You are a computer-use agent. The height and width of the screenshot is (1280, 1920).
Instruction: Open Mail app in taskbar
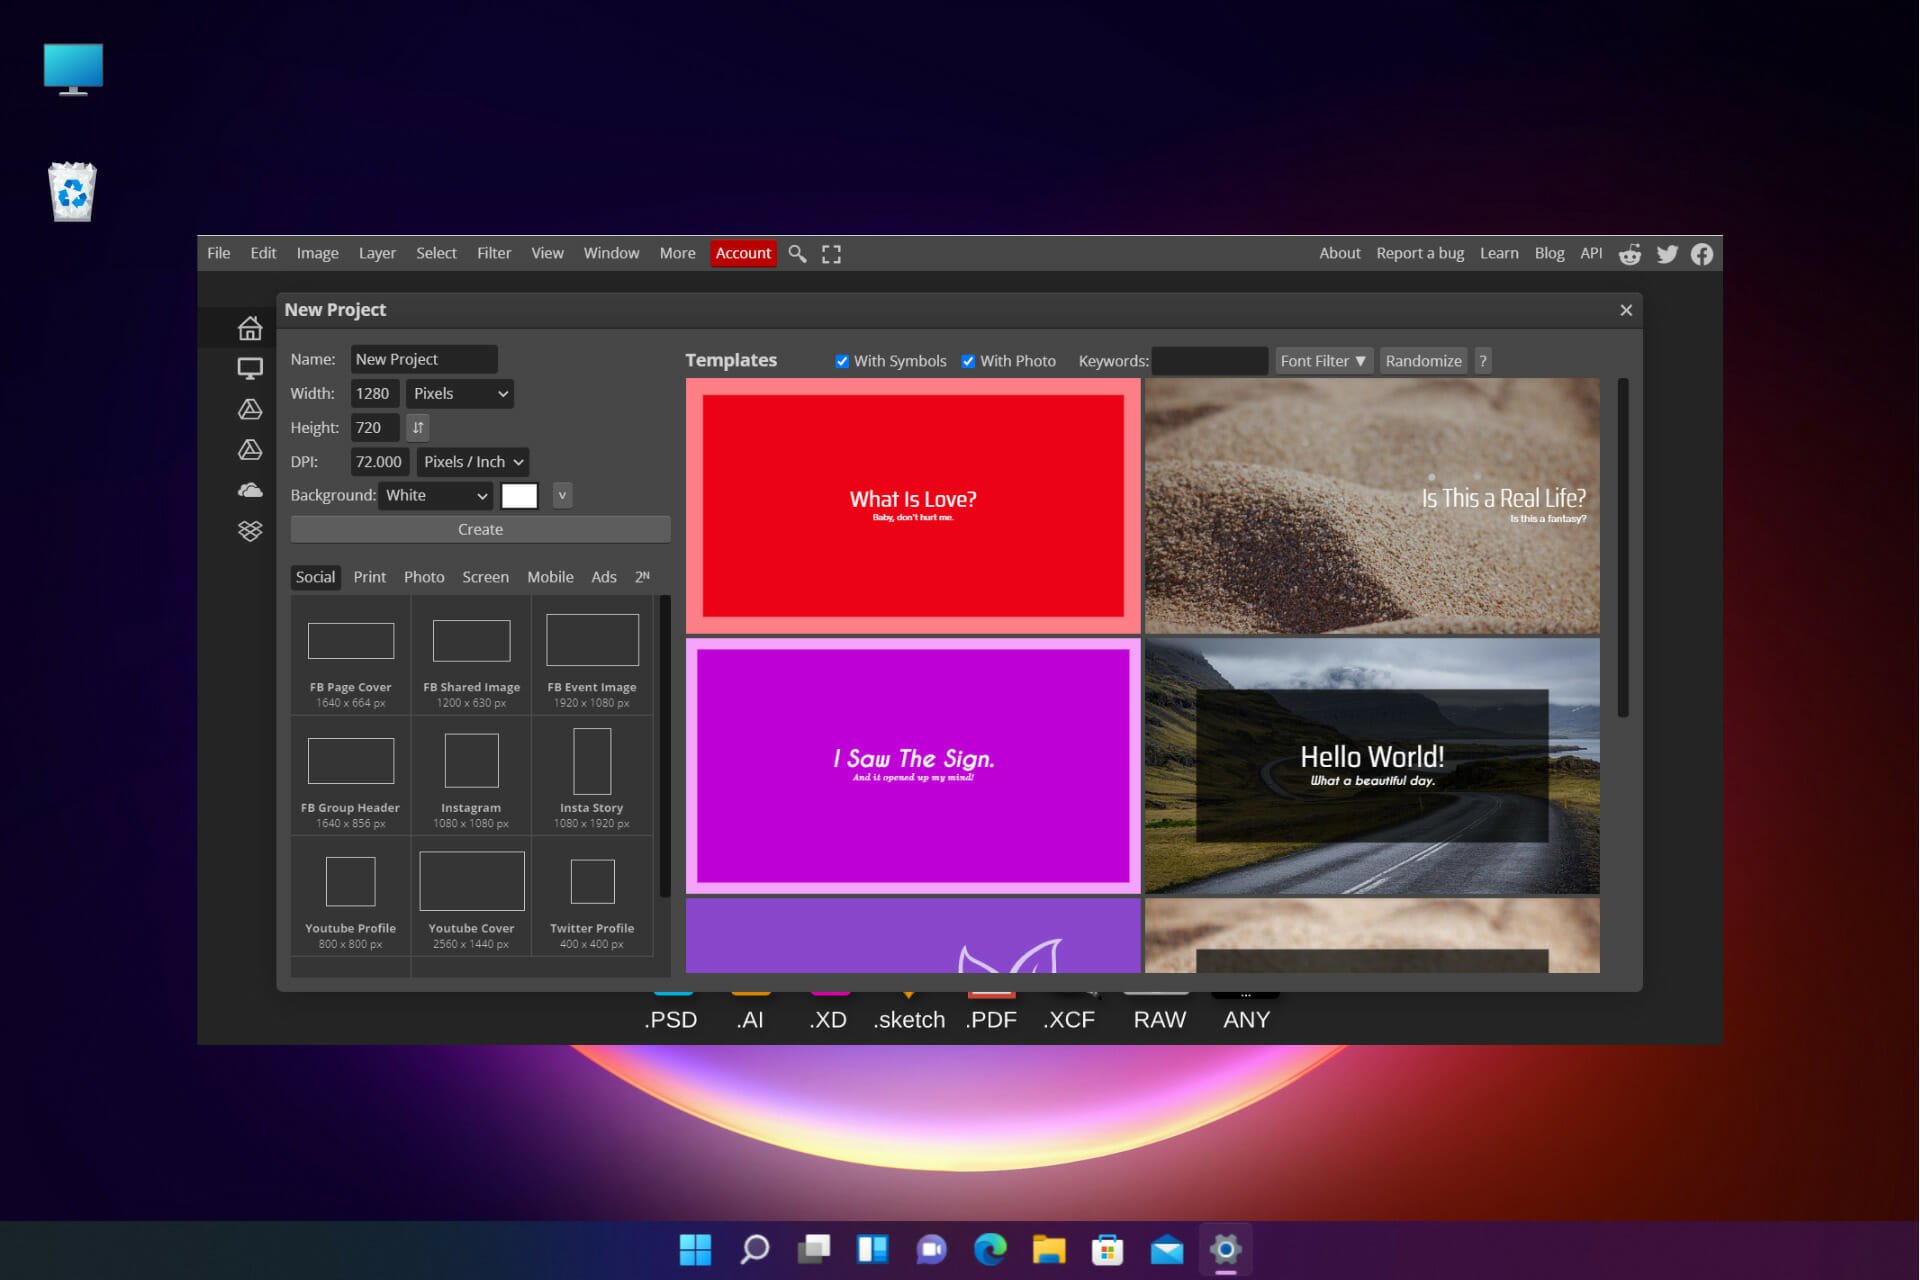click(1166, 1250)
